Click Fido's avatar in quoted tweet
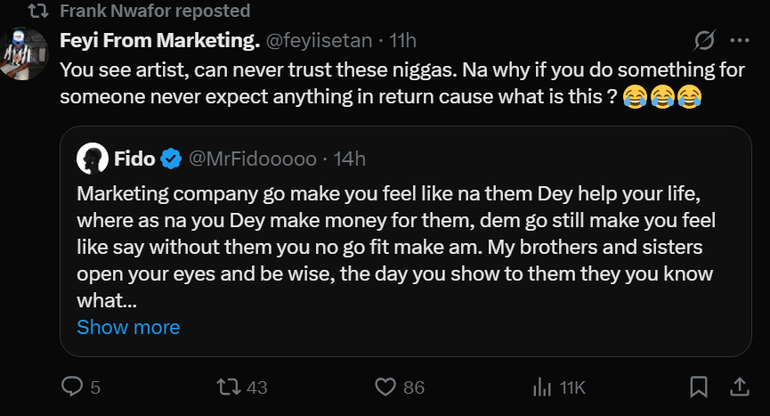This screenshot has width=770, height=416. click(x=93, y=158)
